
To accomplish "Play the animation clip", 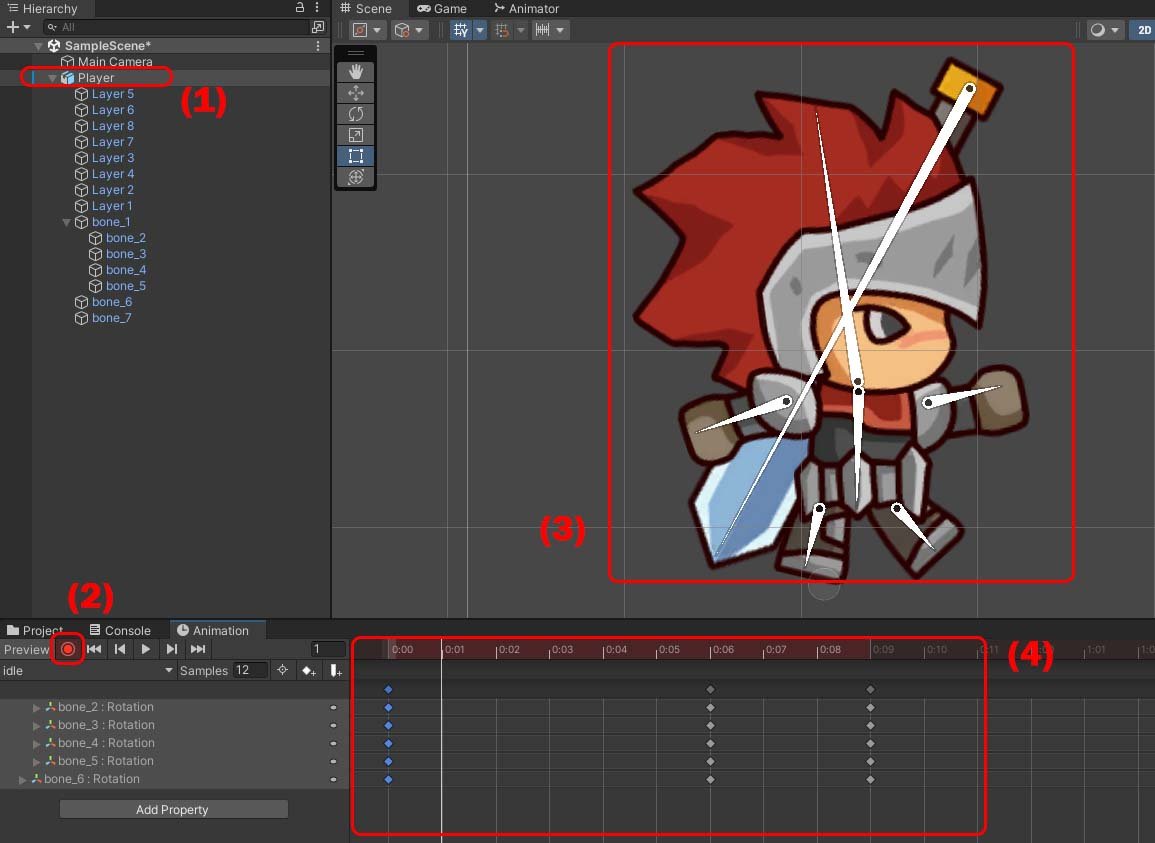I will (146, 650).
